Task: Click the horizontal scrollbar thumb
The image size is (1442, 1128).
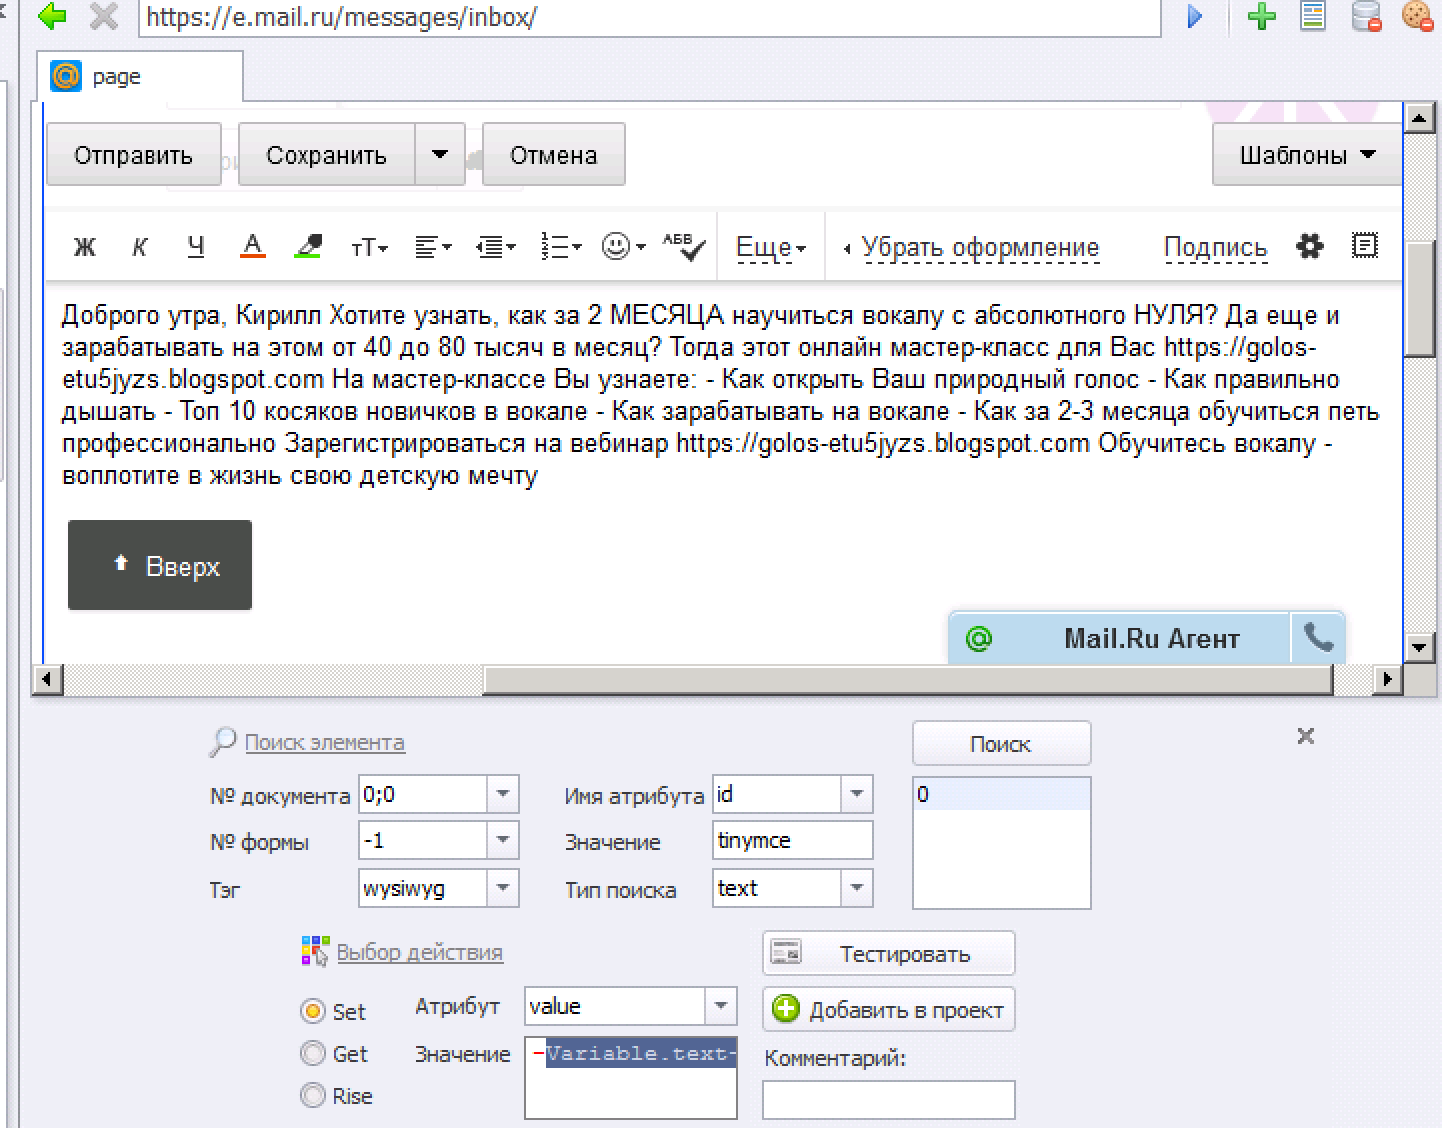Action: tap(908, 680)
